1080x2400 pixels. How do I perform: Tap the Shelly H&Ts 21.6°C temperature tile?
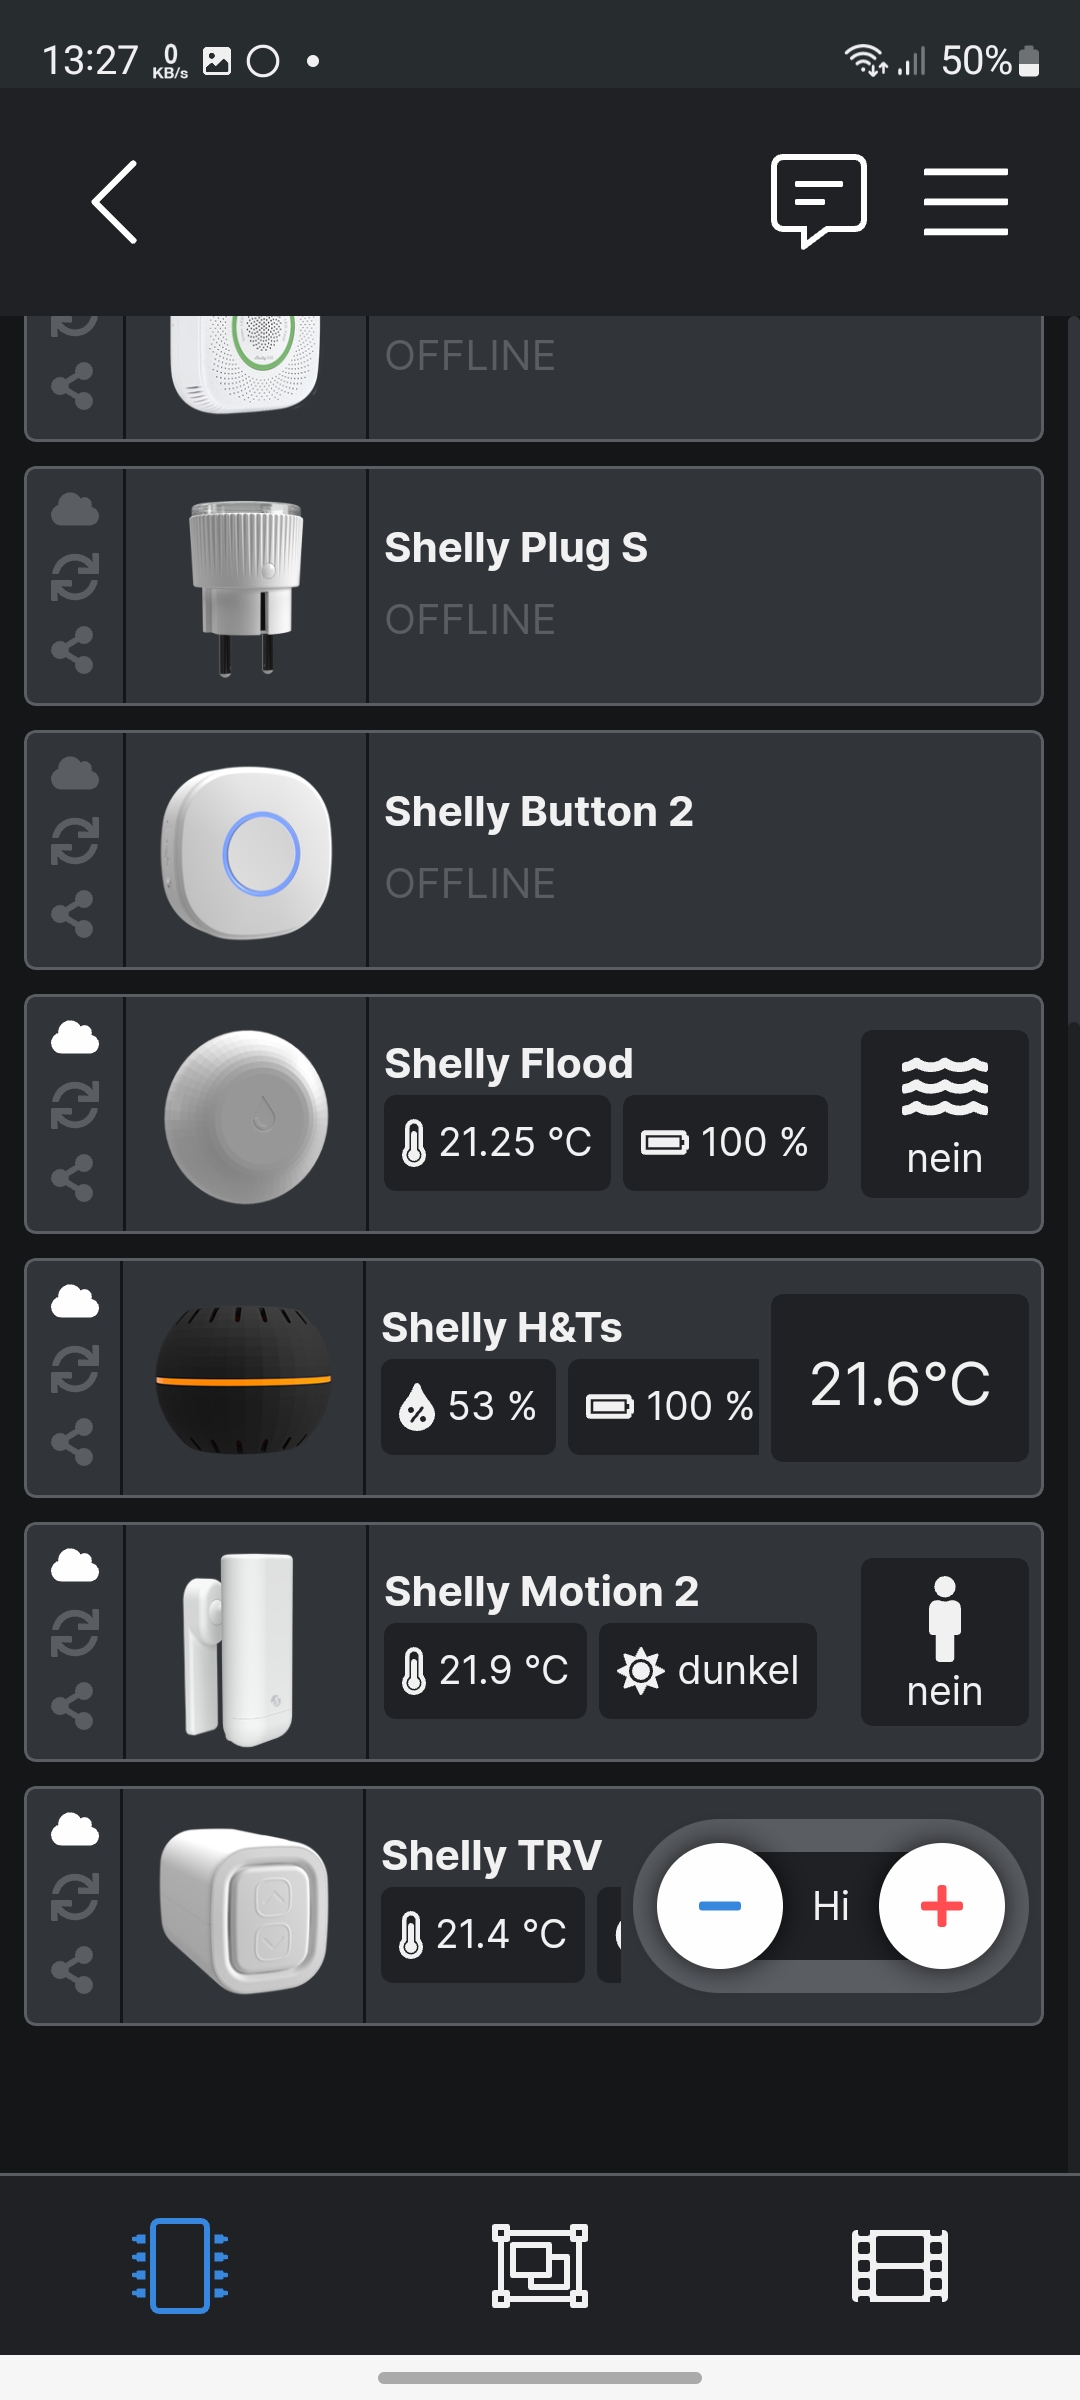[899, 1378]
